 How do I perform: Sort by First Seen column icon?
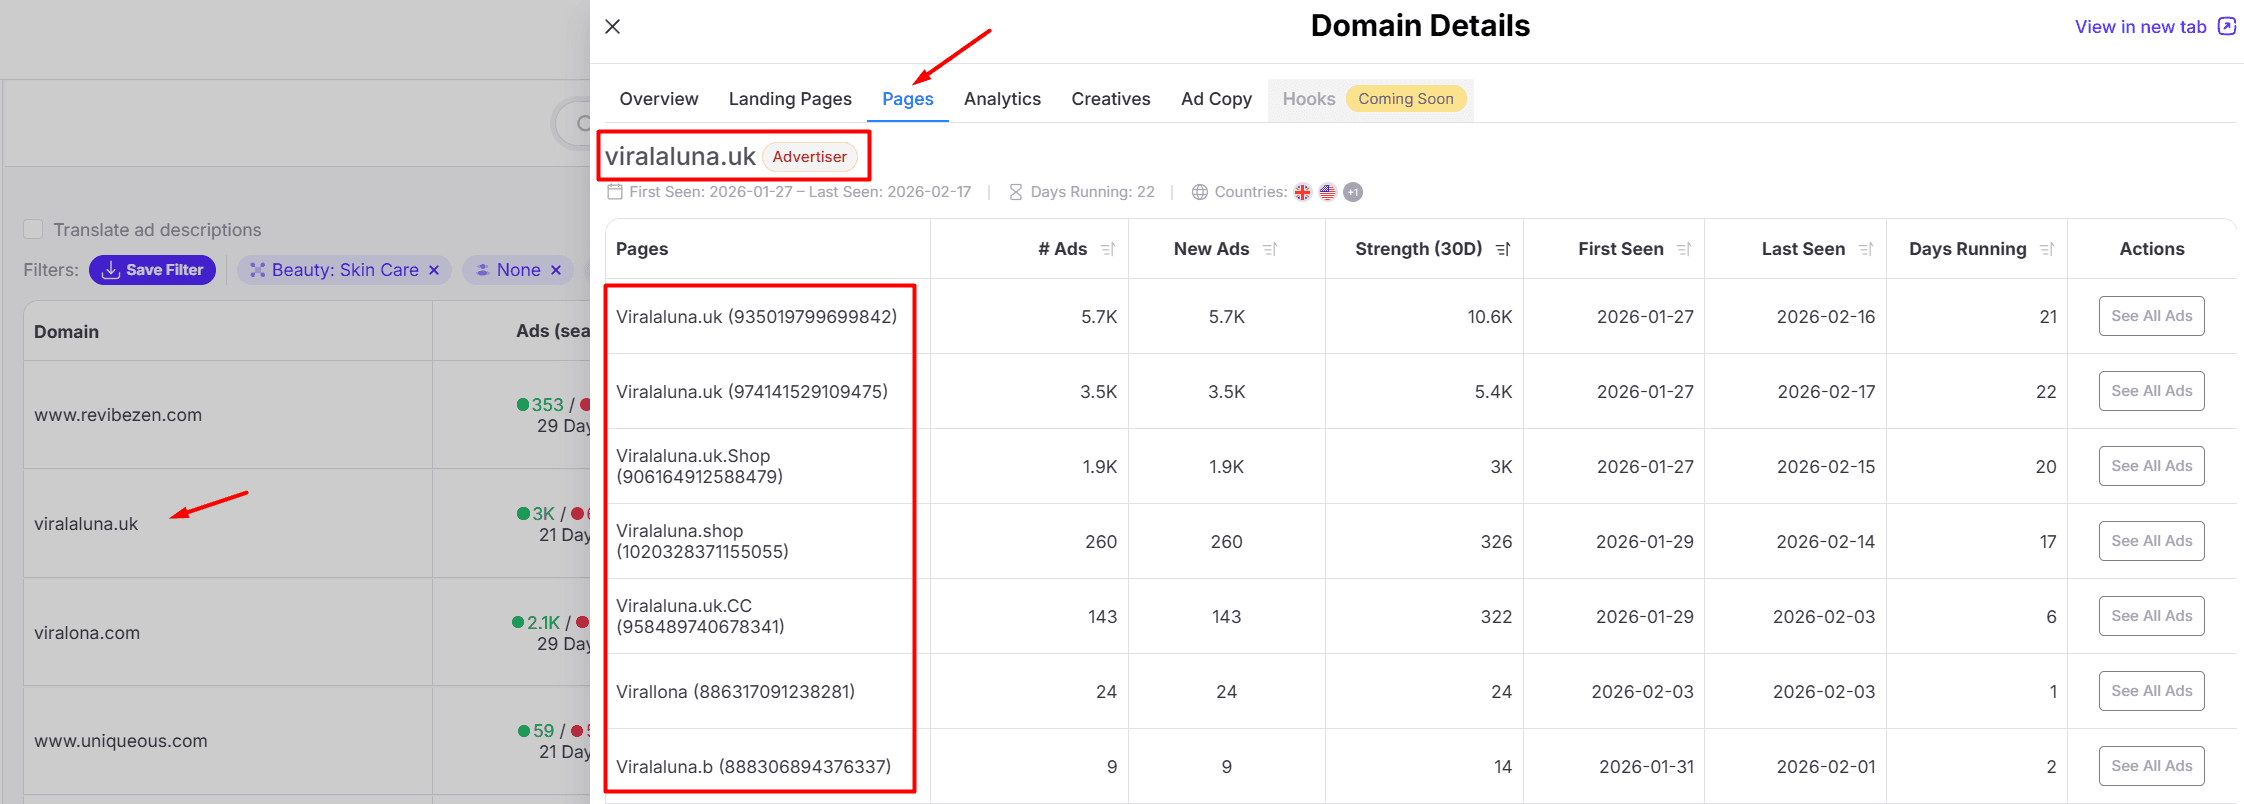click(x=1684, y=249)
